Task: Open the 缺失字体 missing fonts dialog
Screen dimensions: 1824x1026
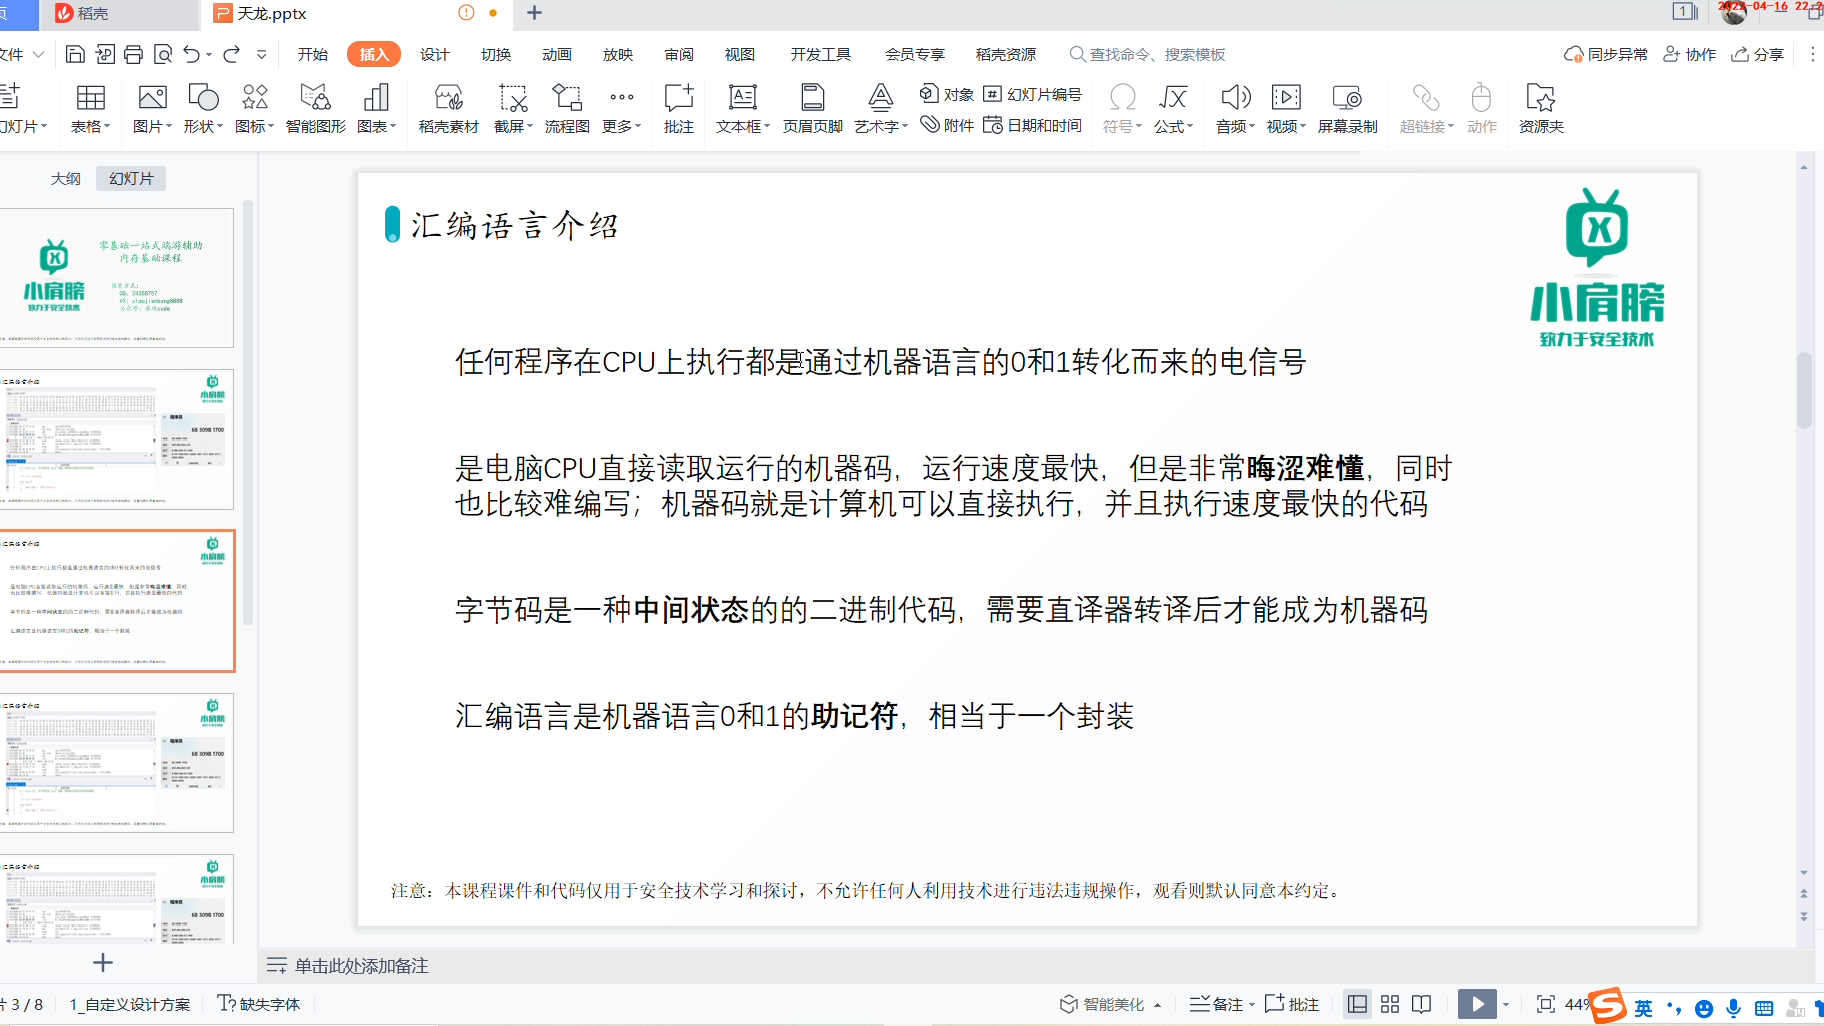Action: coord(258,1003)
